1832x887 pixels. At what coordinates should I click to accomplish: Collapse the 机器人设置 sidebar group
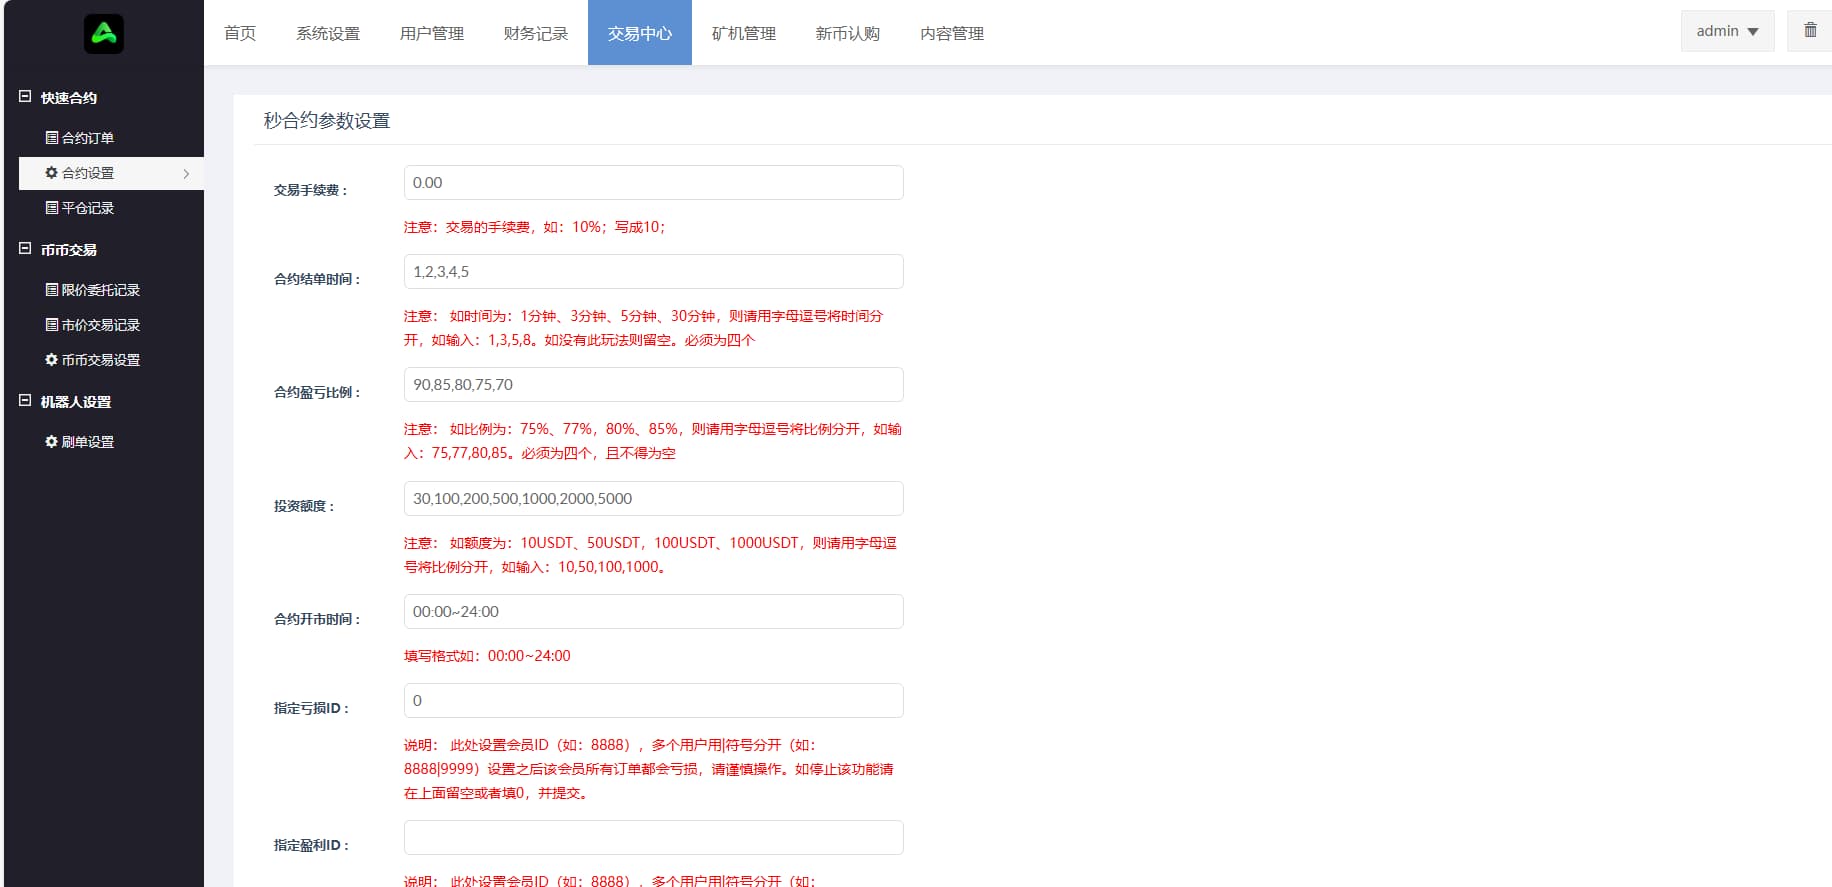[25, 401]
